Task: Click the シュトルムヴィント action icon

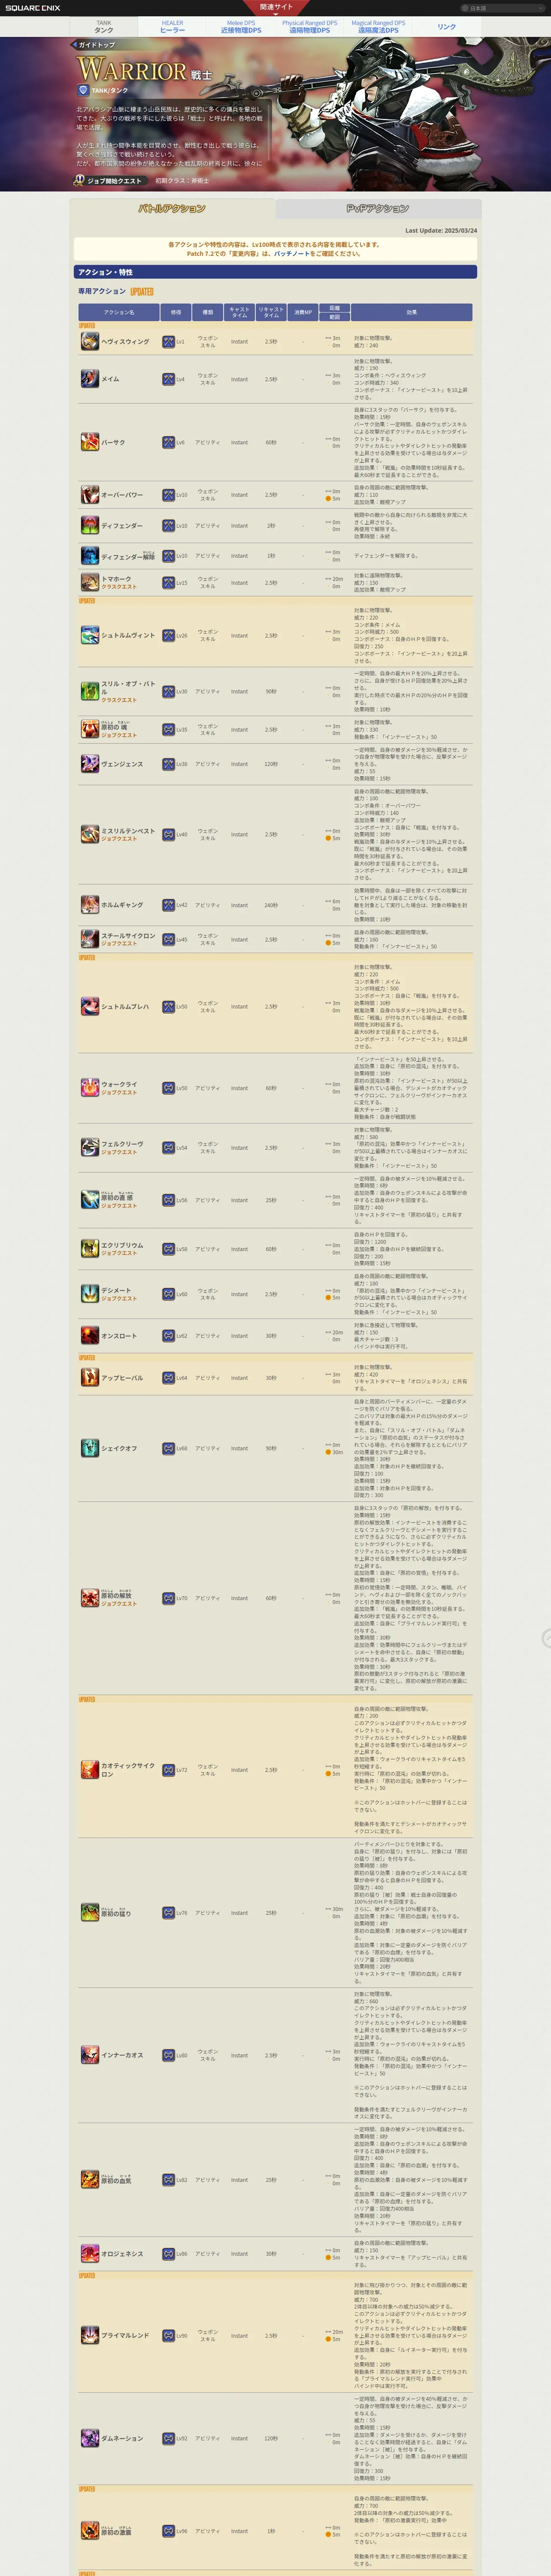Action: [x=90, y=635]
